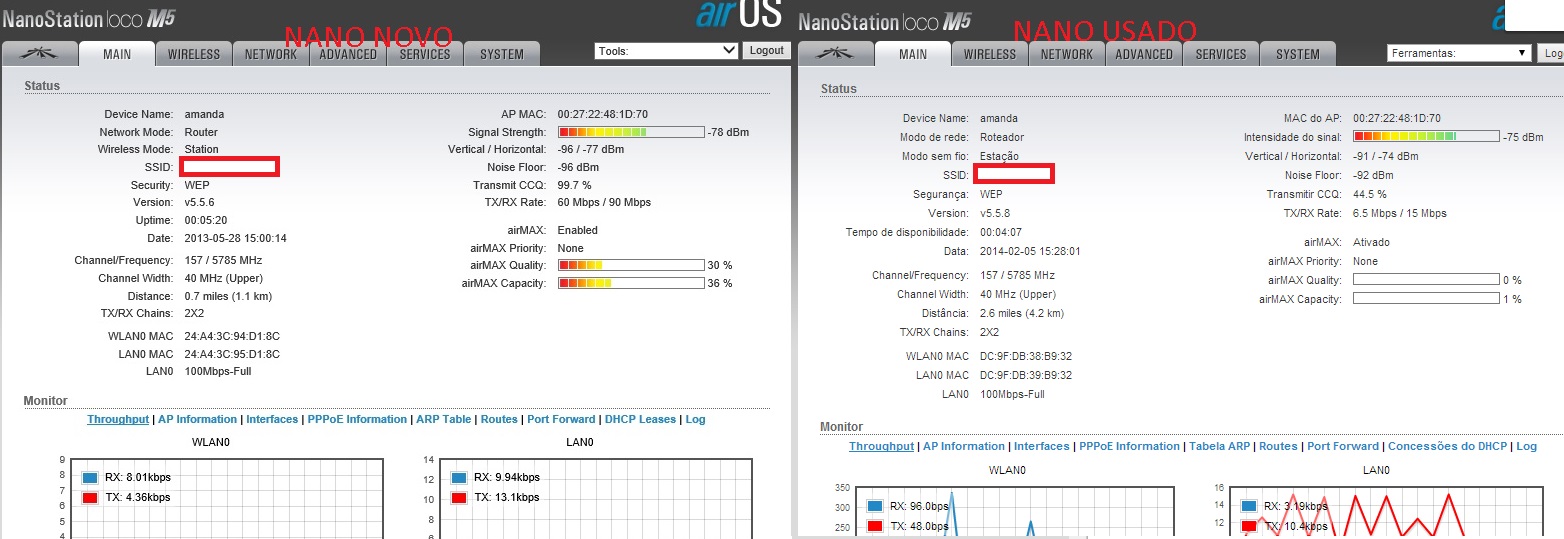
Task: Select Throughput link in right Monitor
Action: pyautogui.click(x=881, y=447)
